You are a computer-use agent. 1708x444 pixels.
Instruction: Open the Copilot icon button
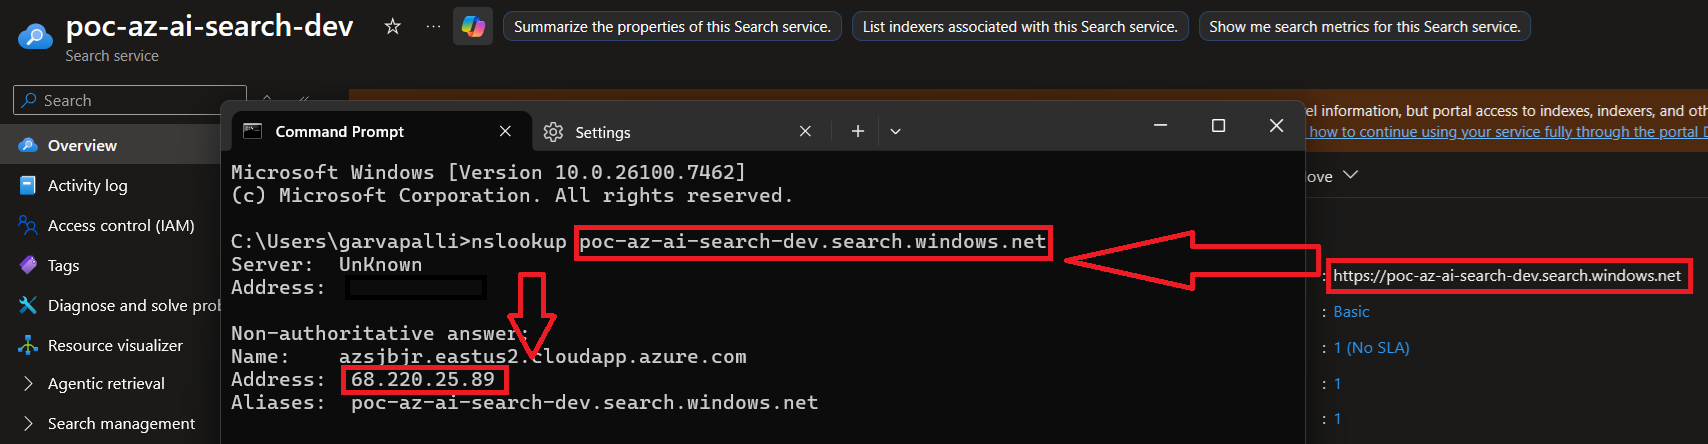pyautogui.click(x=473, y=26)
